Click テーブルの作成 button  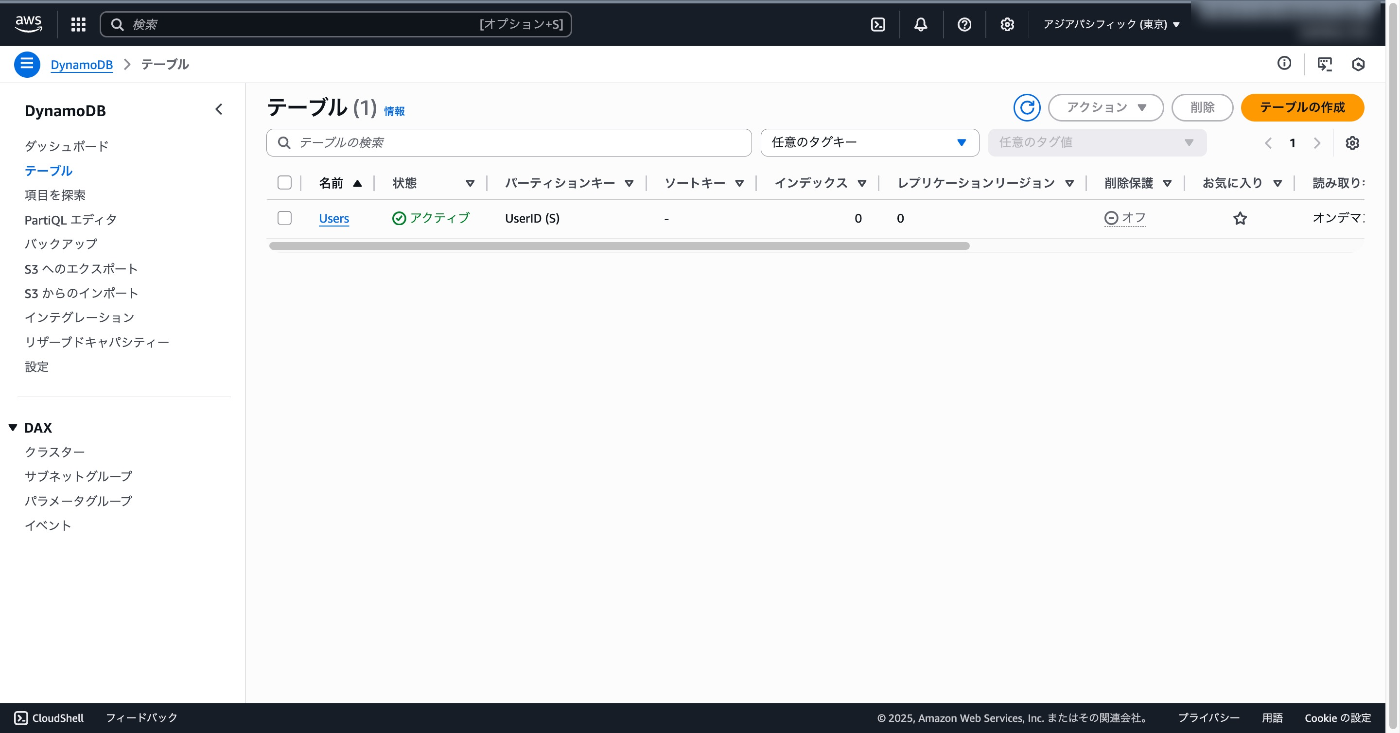[1302, 108]
